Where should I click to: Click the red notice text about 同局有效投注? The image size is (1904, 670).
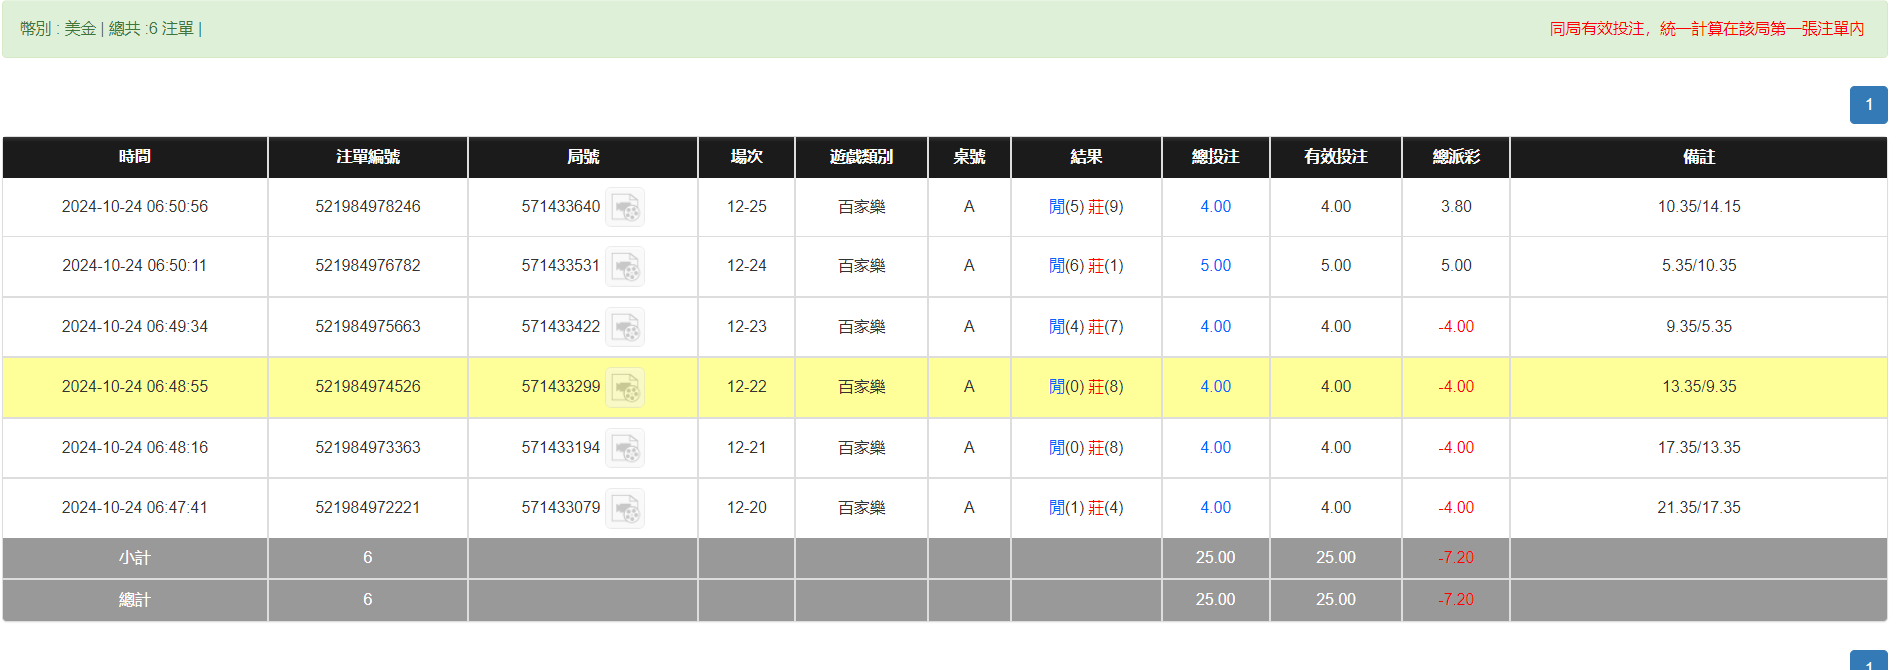click(1707, 29)
